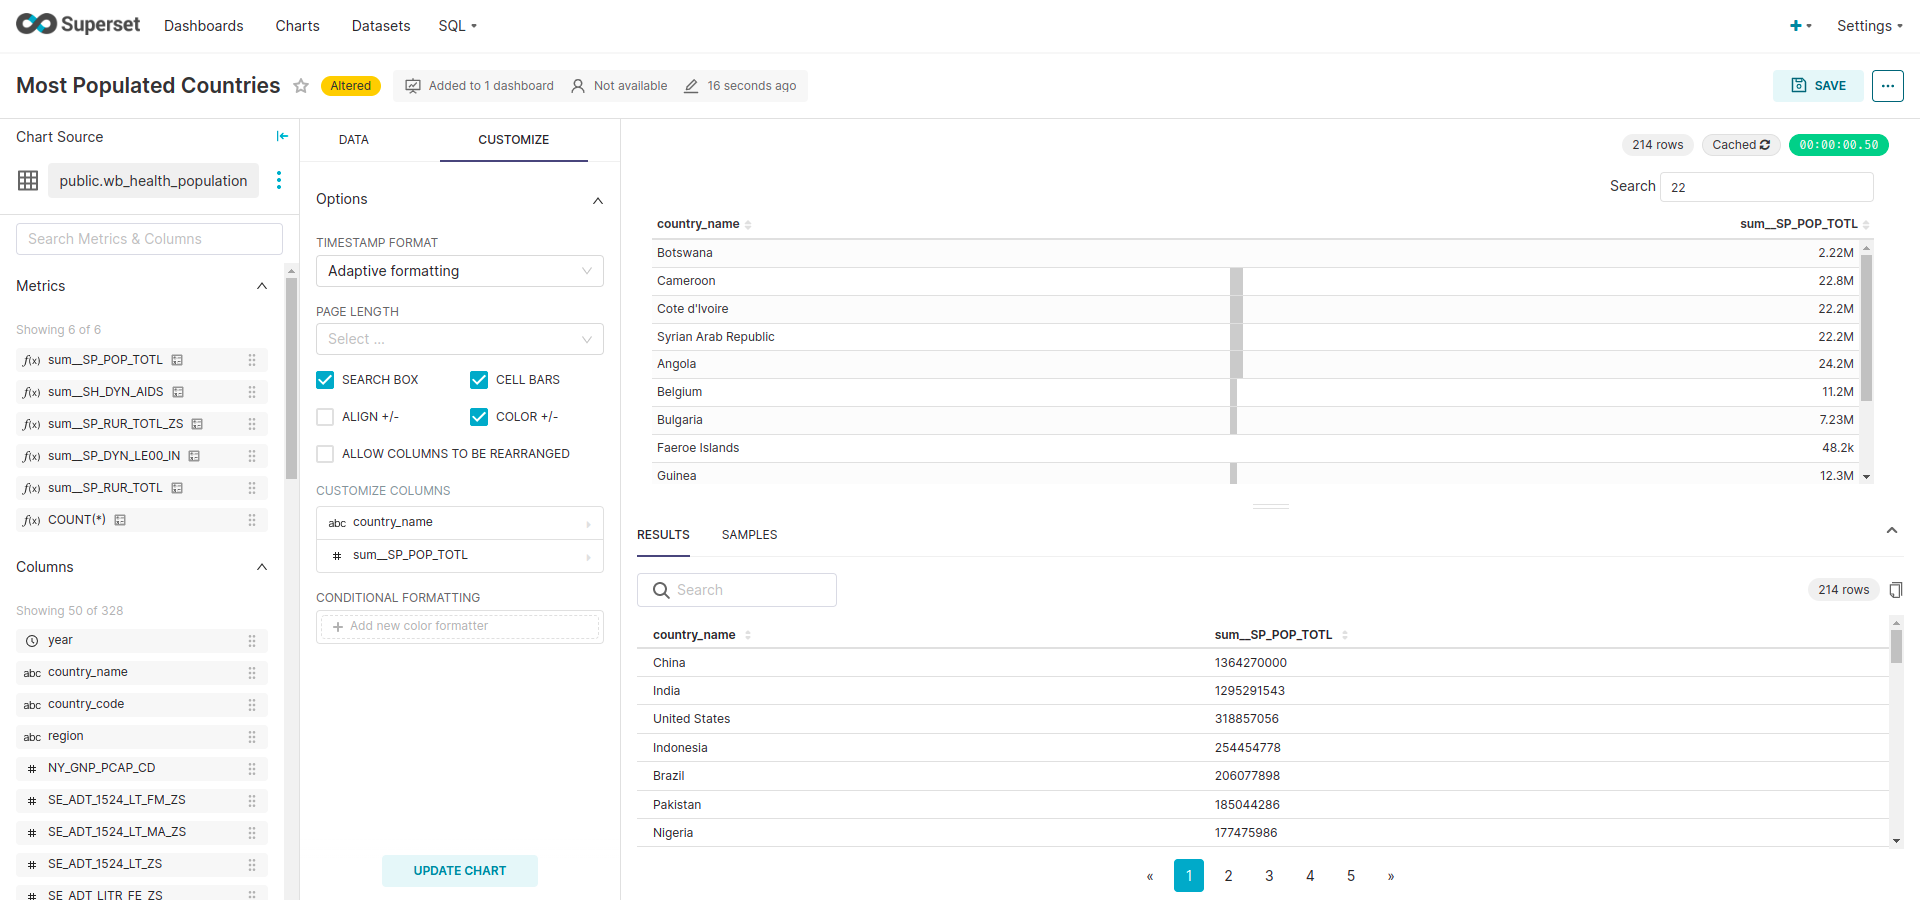Copy results with the clipboard icon
The image size is (1920, 900).
1895,590
